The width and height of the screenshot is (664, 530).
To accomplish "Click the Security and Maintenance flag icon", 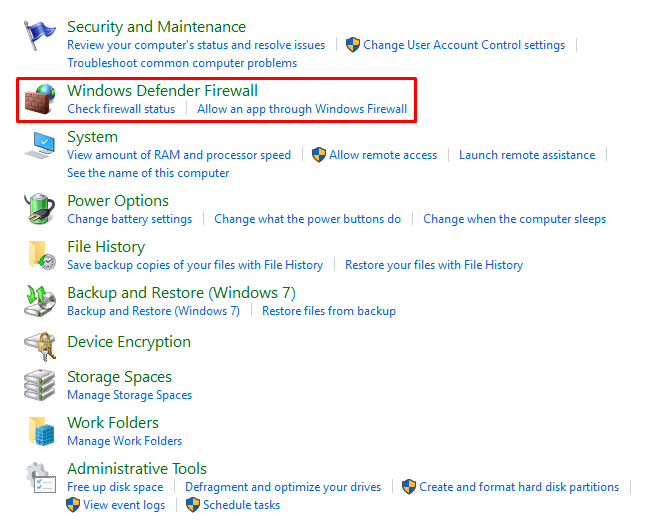I will pyautogui.click(x=39, y=36).
